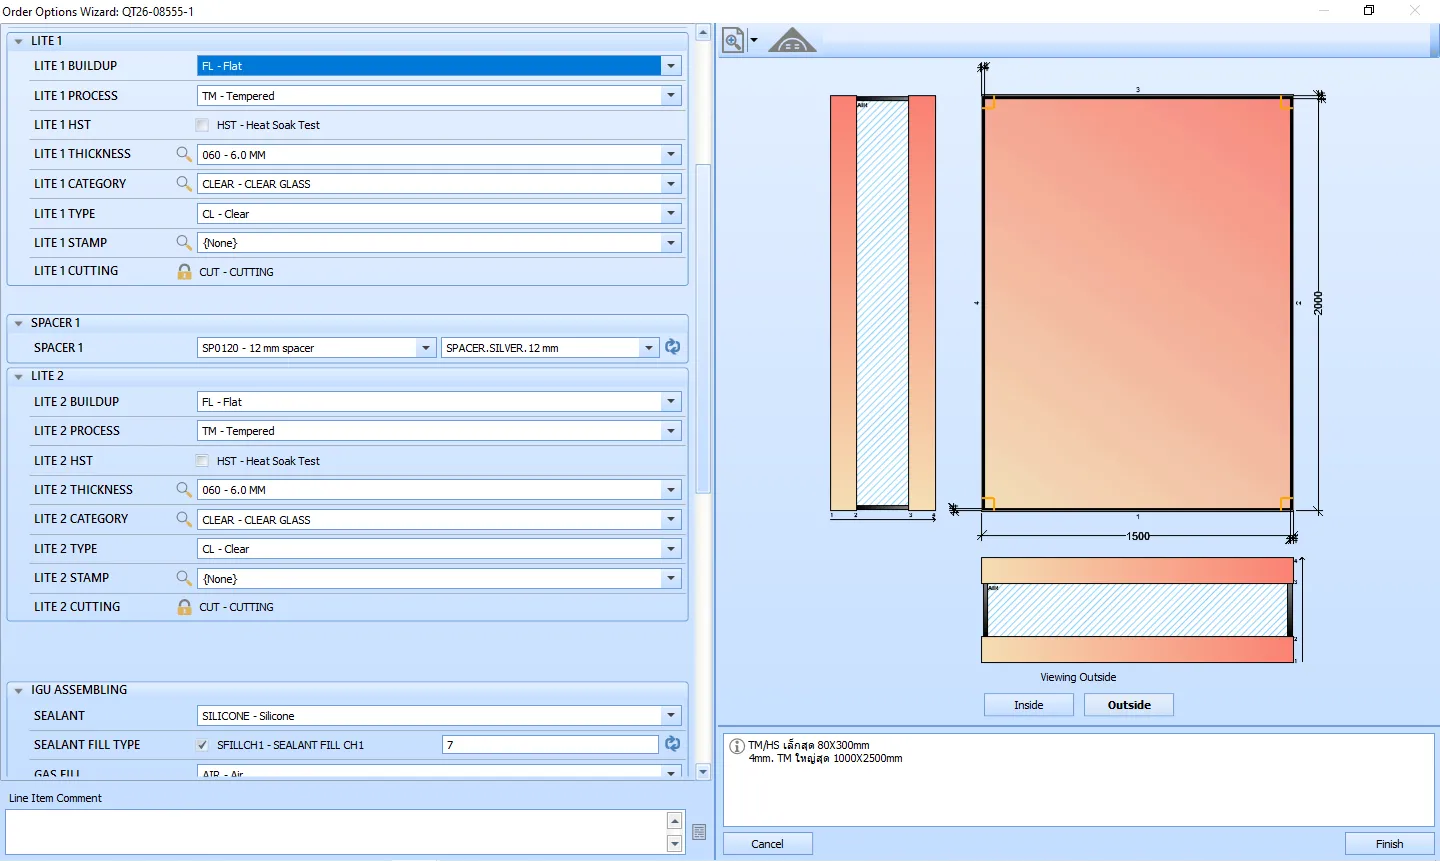
Task: Click the front elevation glass drawing
Action: pyautogui.click(x=1137, y=303)
